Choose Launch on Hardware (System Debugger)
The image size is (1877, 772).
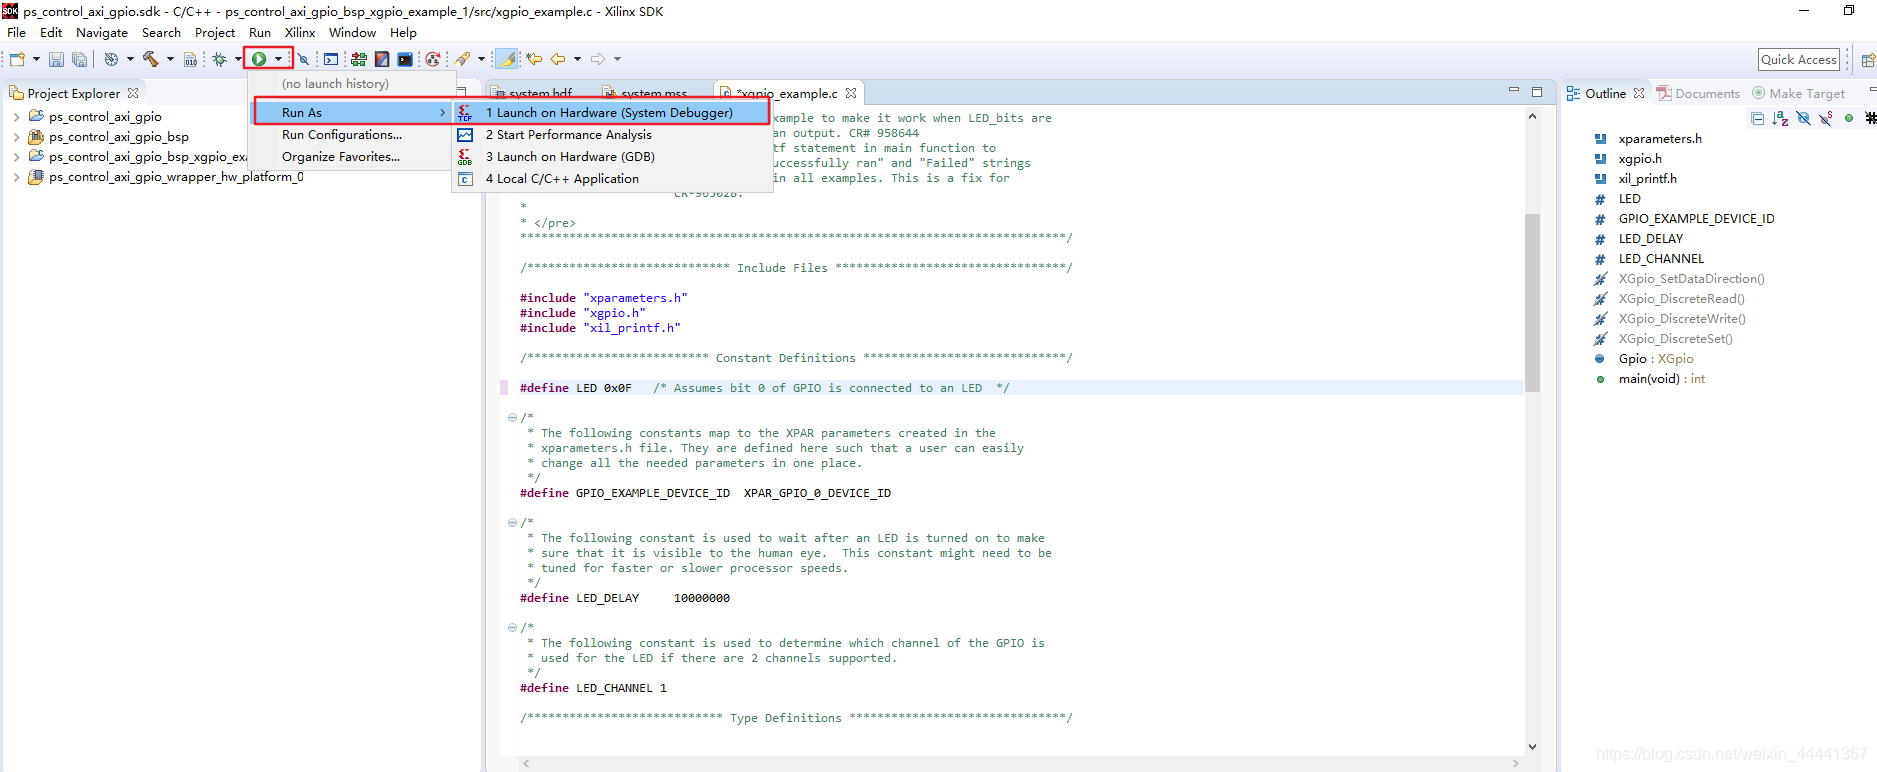coord(612,112)
